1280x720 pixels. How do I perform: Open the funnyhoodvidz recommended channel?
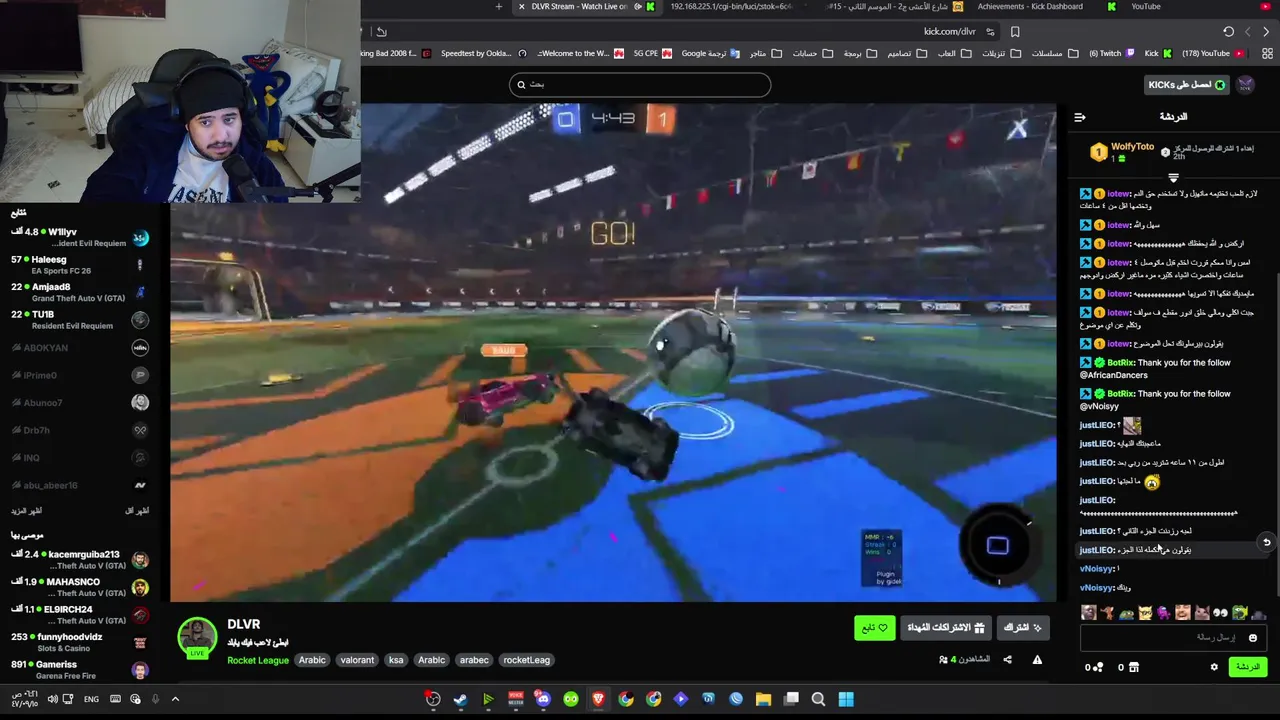(x=80, y=642)
